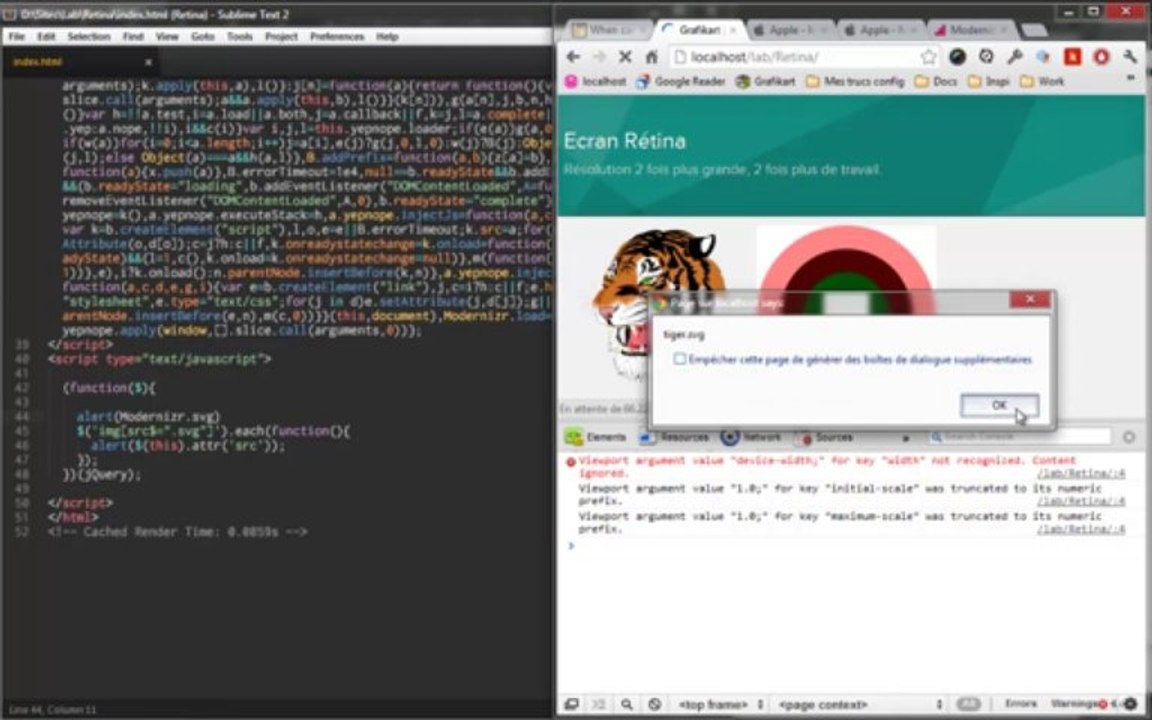Open the View menu in Sublime Text
1152x720 pixels.
click(167, 36)
